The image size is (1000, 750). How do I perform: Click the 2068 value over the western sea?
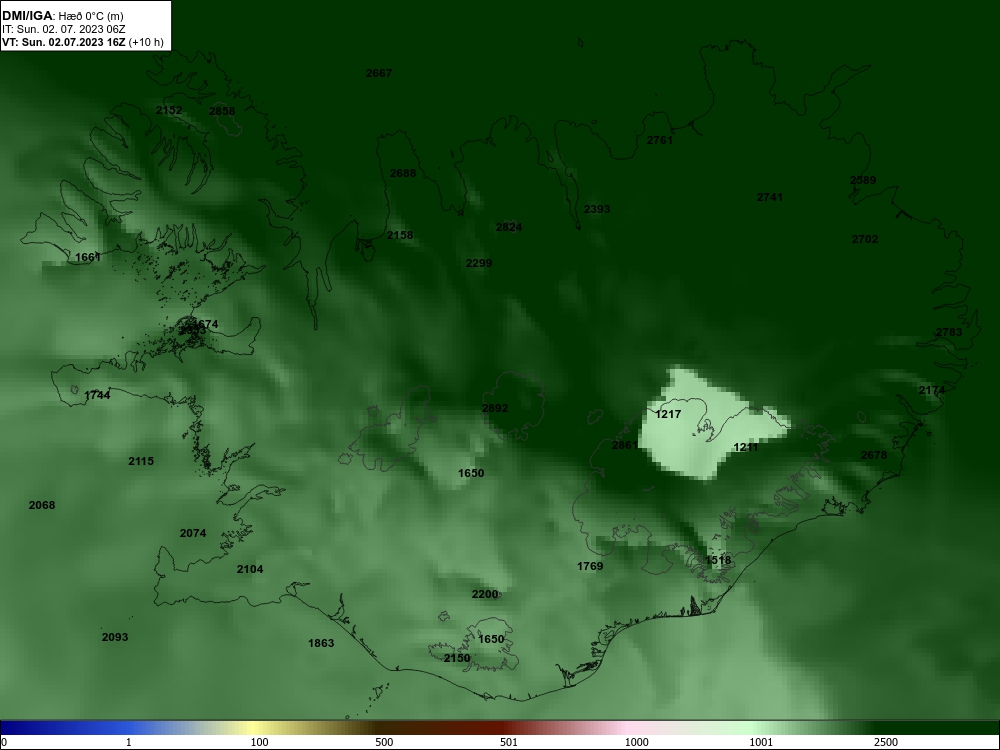(42, 506)
